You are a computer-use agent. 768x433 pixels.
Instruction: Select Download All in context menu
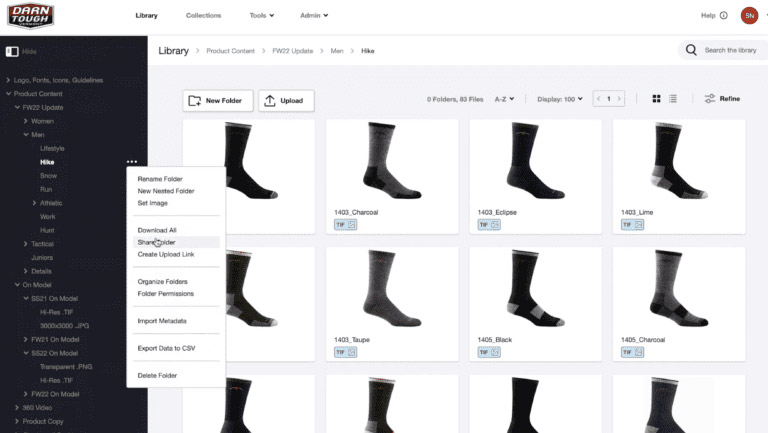[157, 230]
